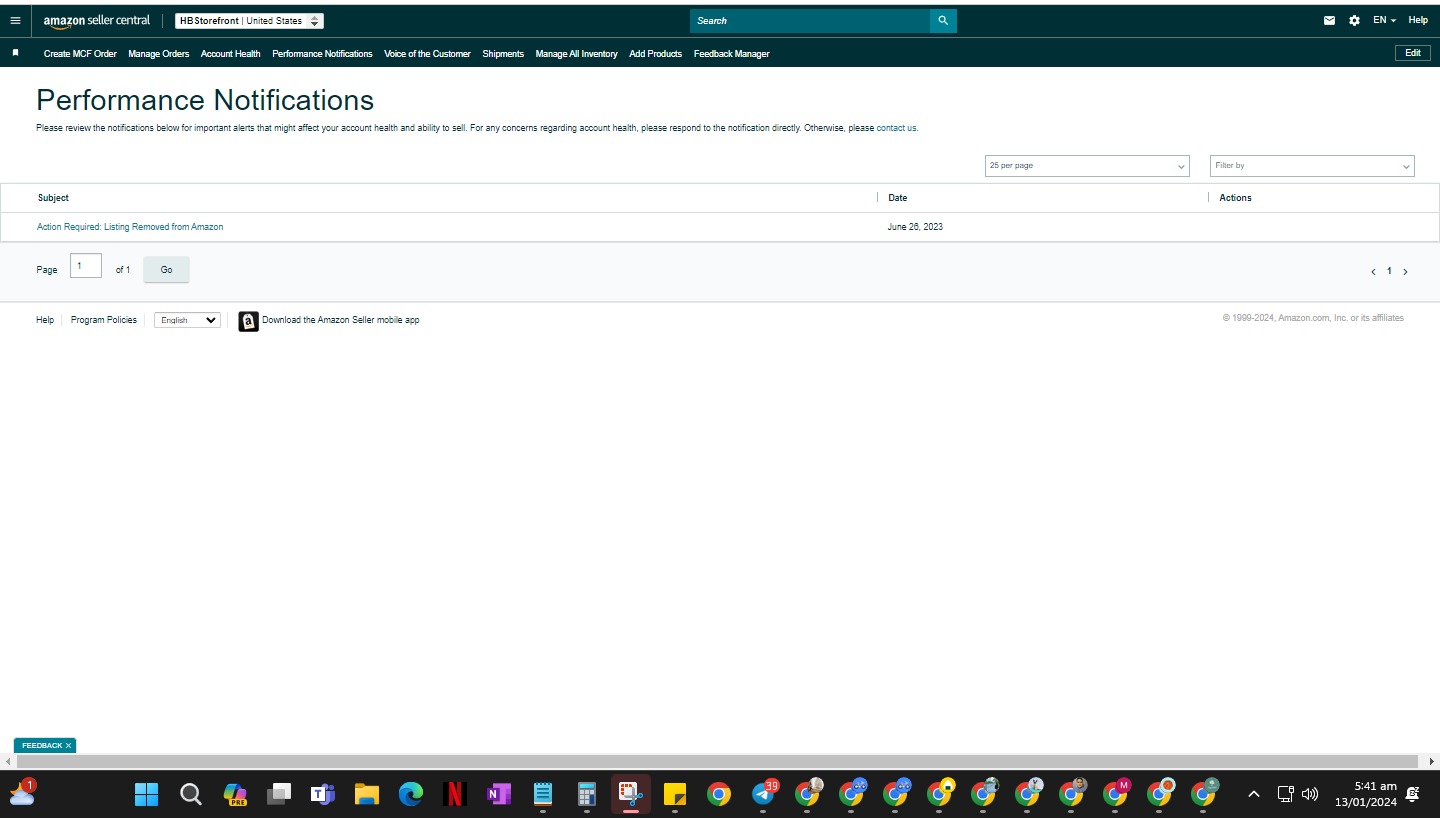Click scrollbar right arrow
This screenshot has width=1440, height=818.
1431,761
